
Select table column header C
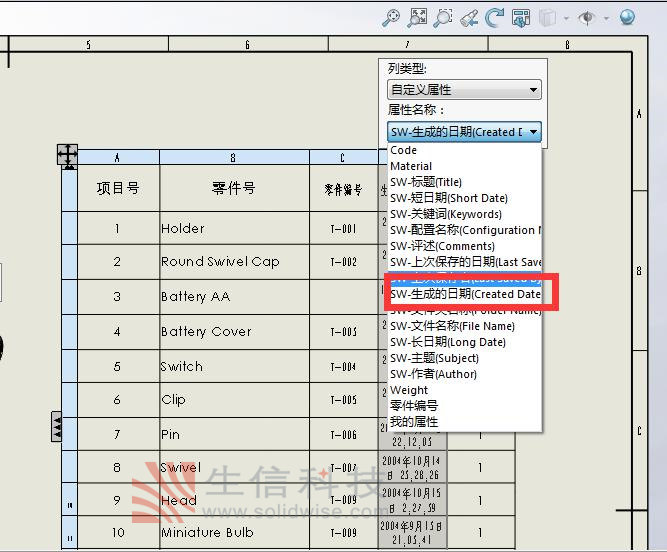point(344,157)
